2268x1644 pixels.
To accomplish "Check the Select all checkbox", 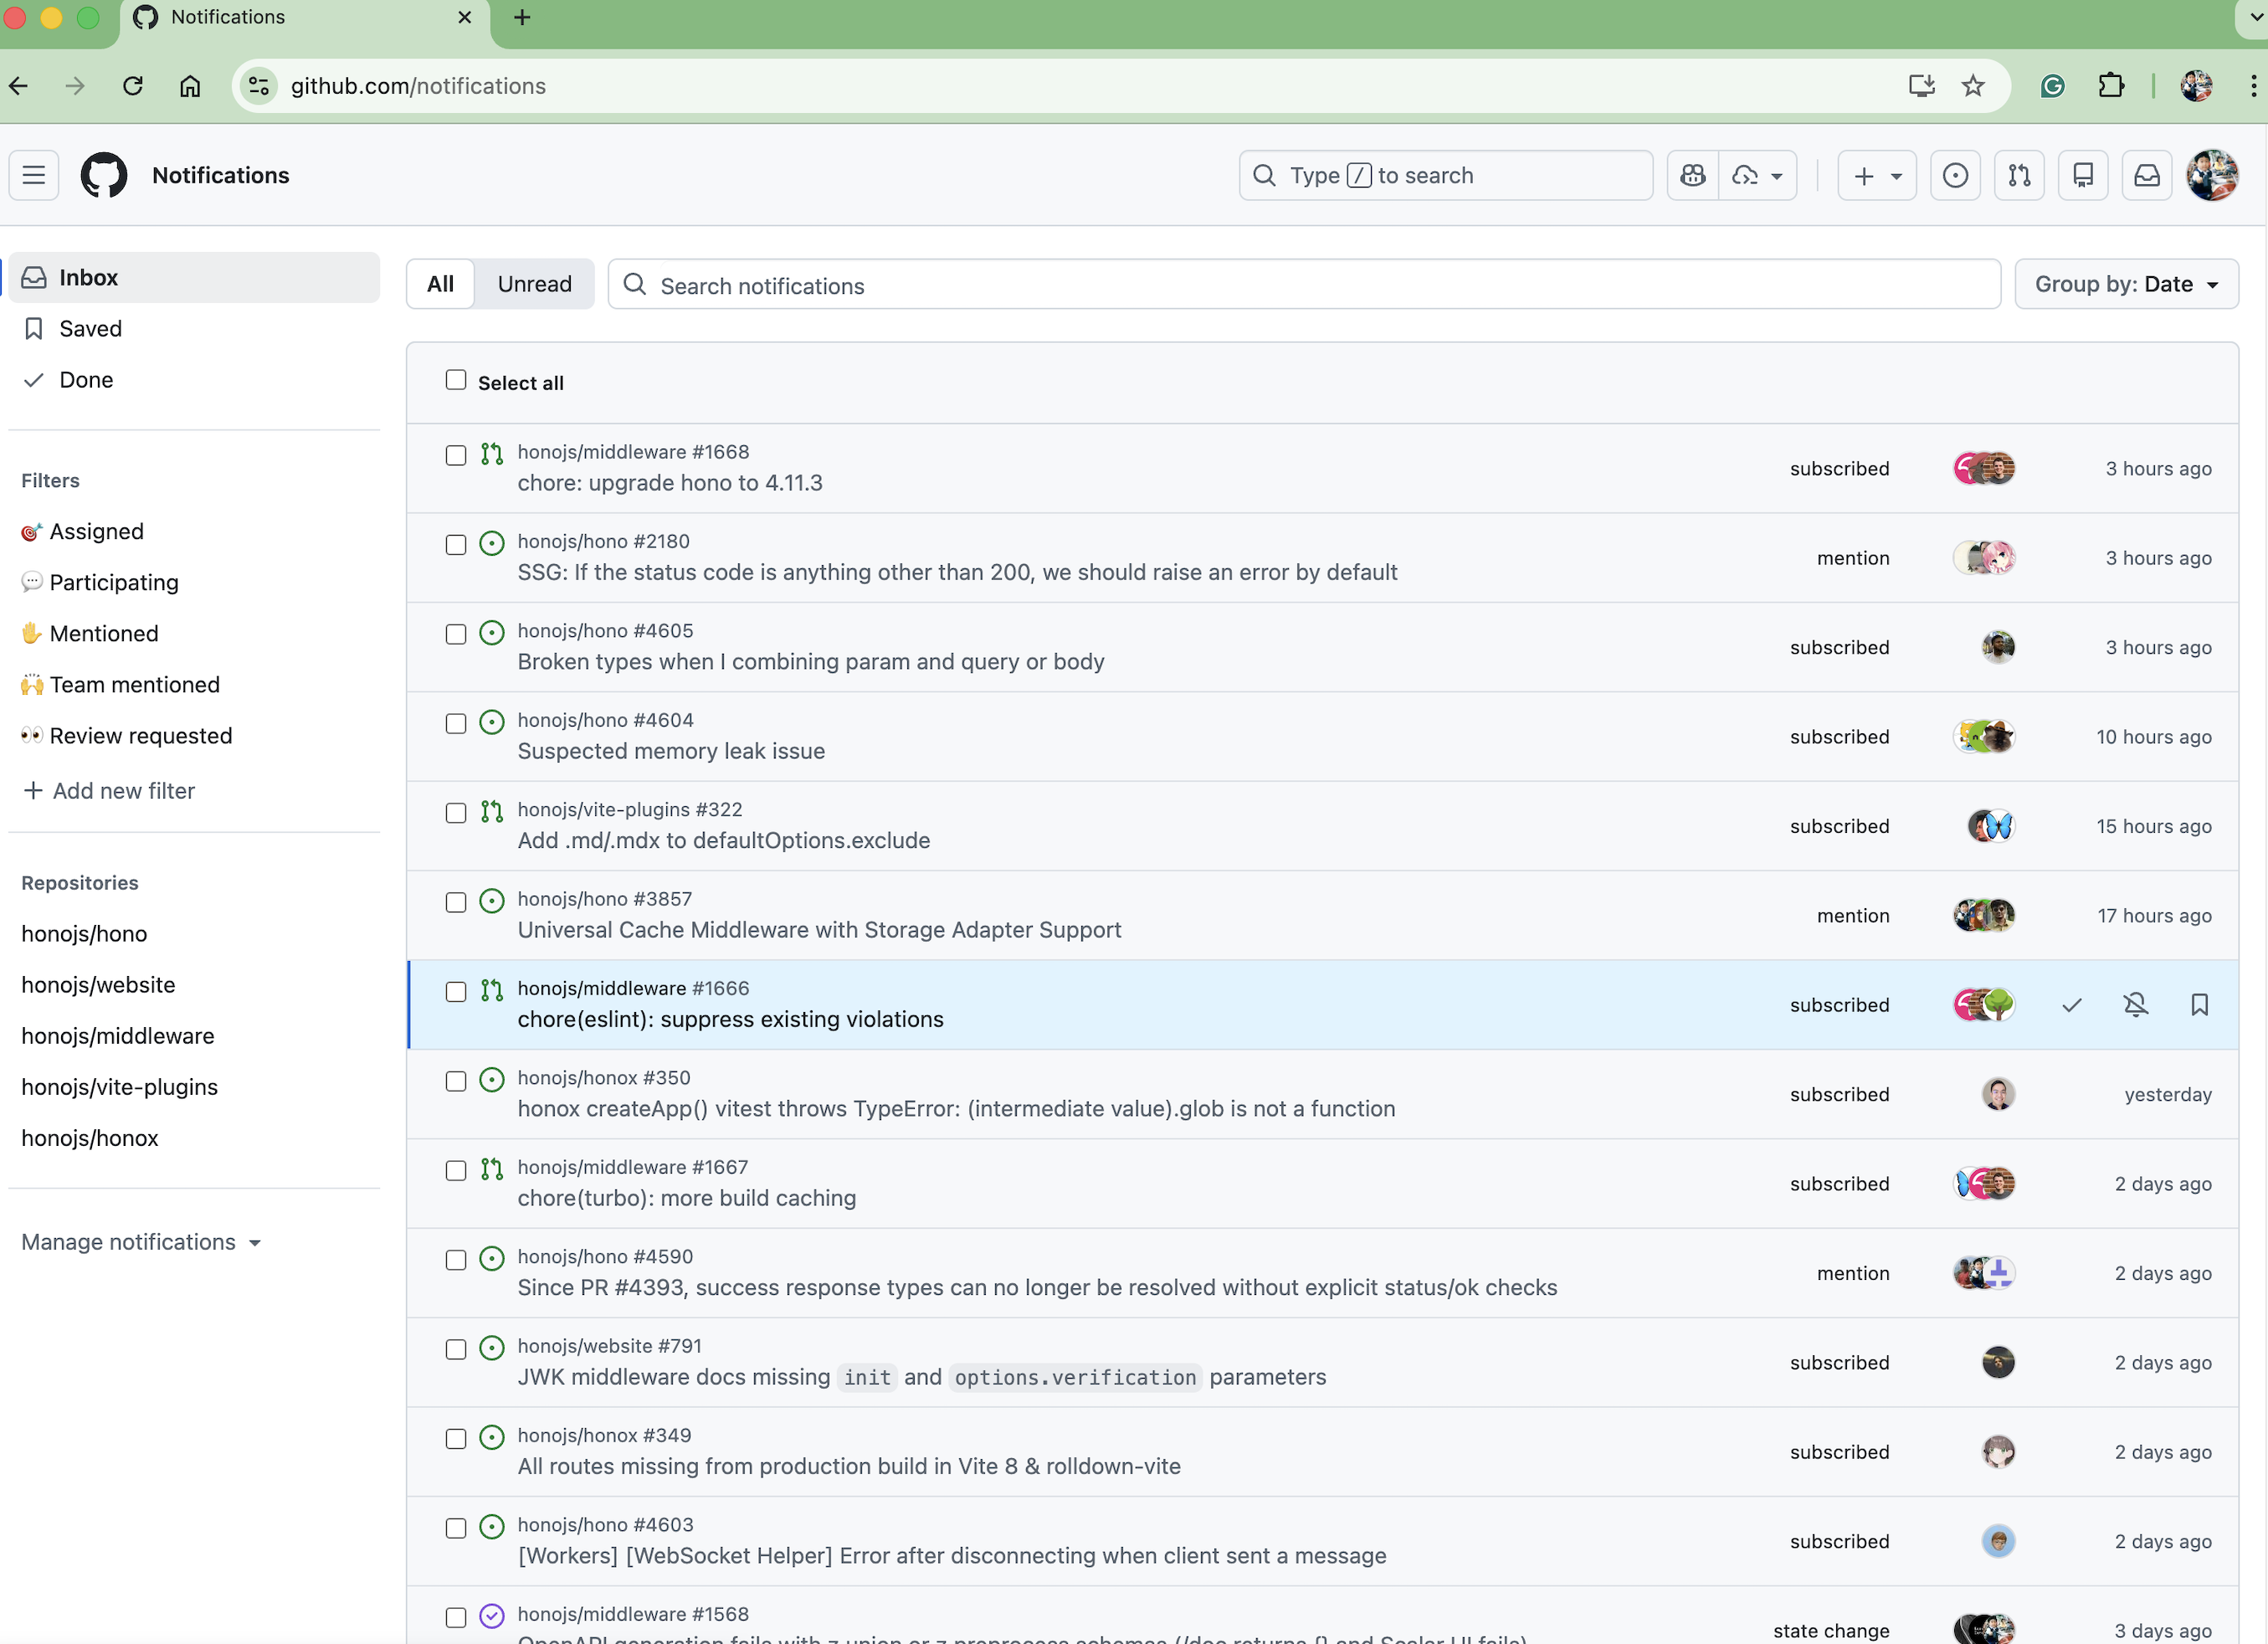I will click(456, 380).
